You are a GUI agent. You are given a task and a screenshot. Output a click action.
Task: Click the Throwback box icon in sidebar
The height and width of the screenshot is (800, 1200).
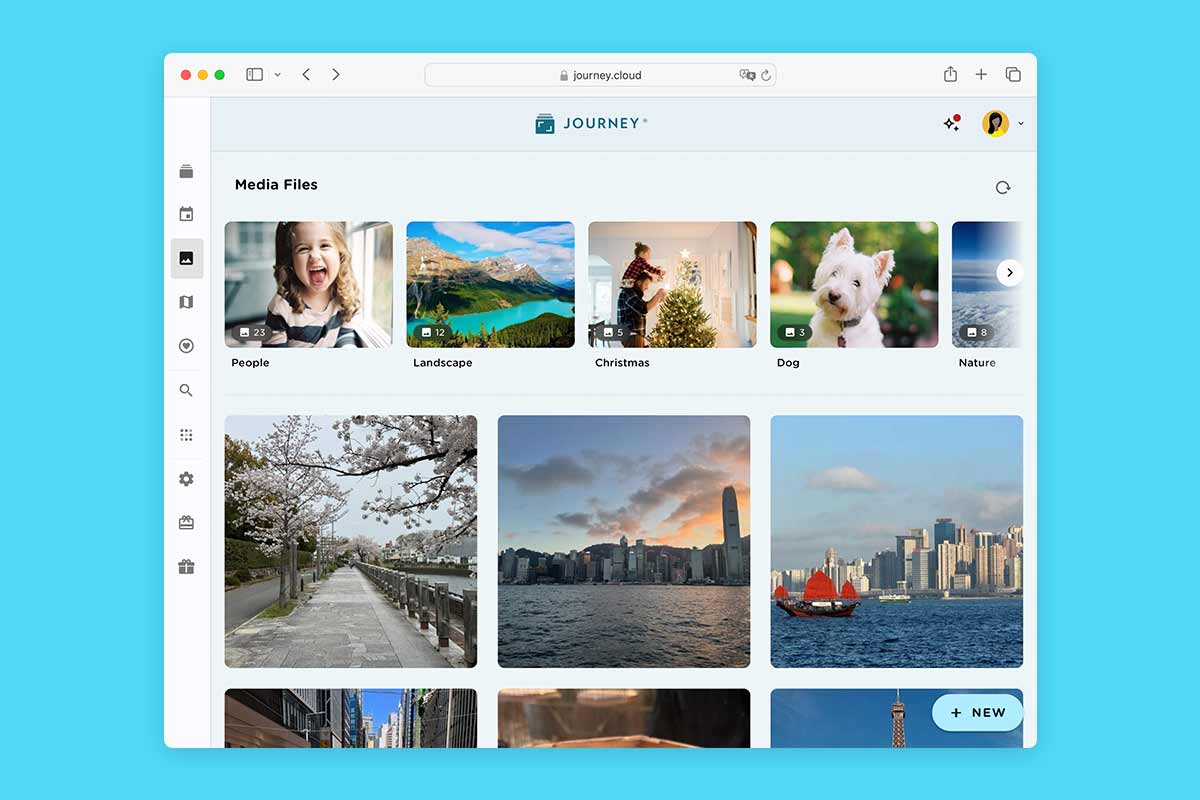(186, 522)
